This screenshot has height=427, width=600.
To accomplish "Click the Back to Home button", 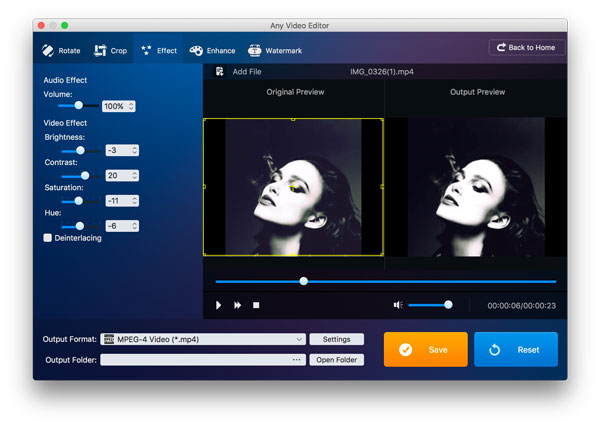I will pos(527,48).
